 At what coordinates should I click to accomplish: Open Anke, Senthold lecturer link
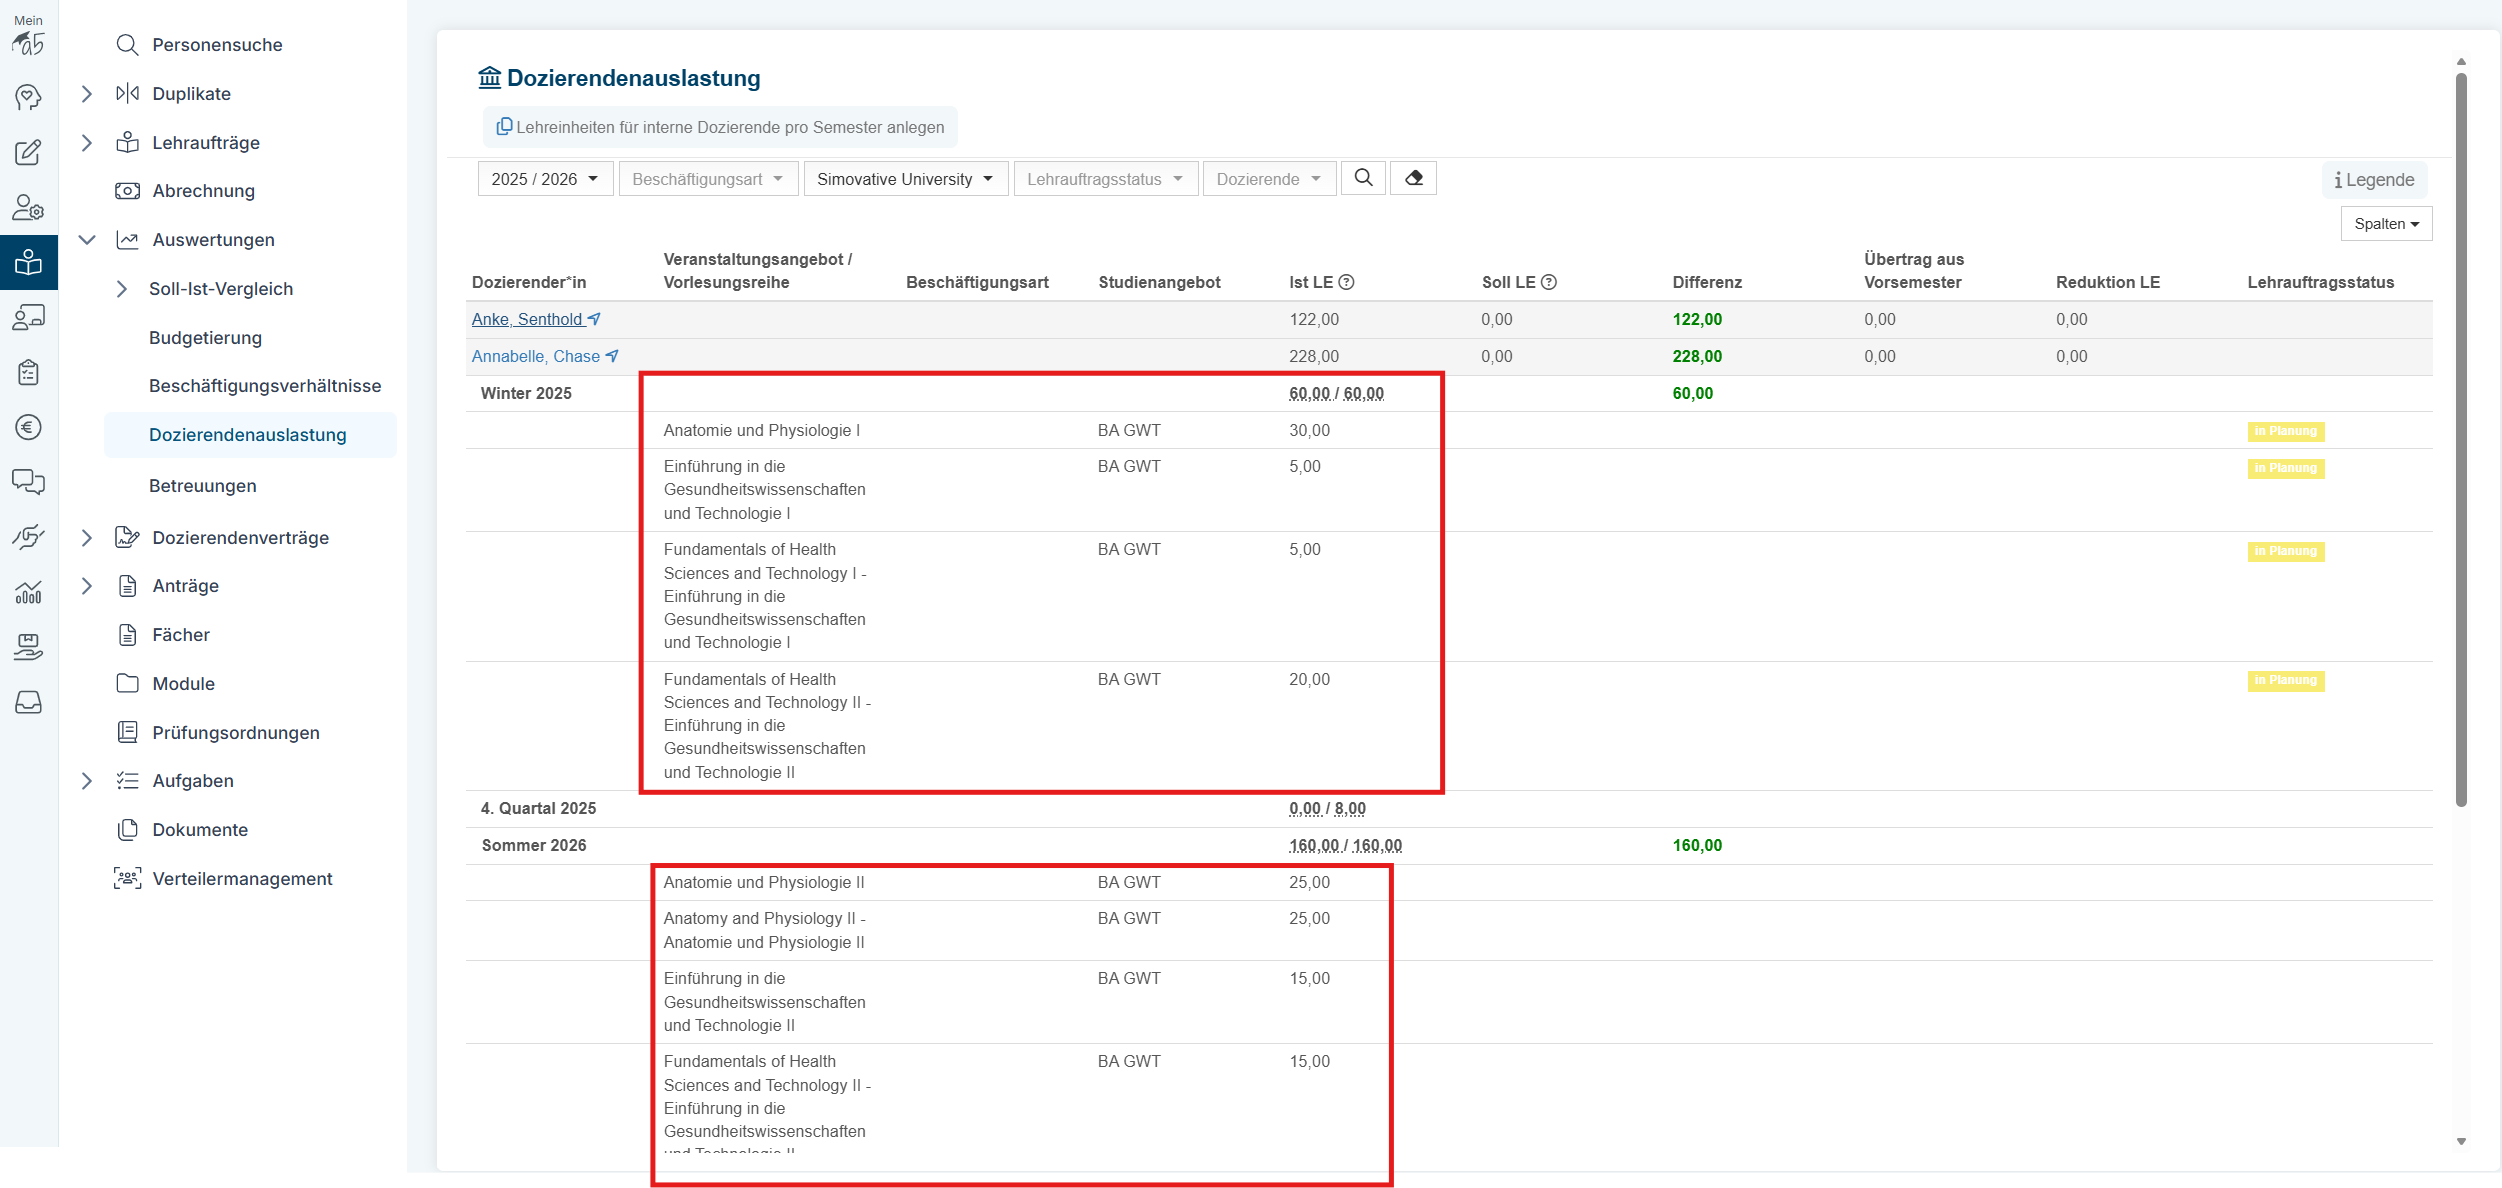[x=527, y=319]
